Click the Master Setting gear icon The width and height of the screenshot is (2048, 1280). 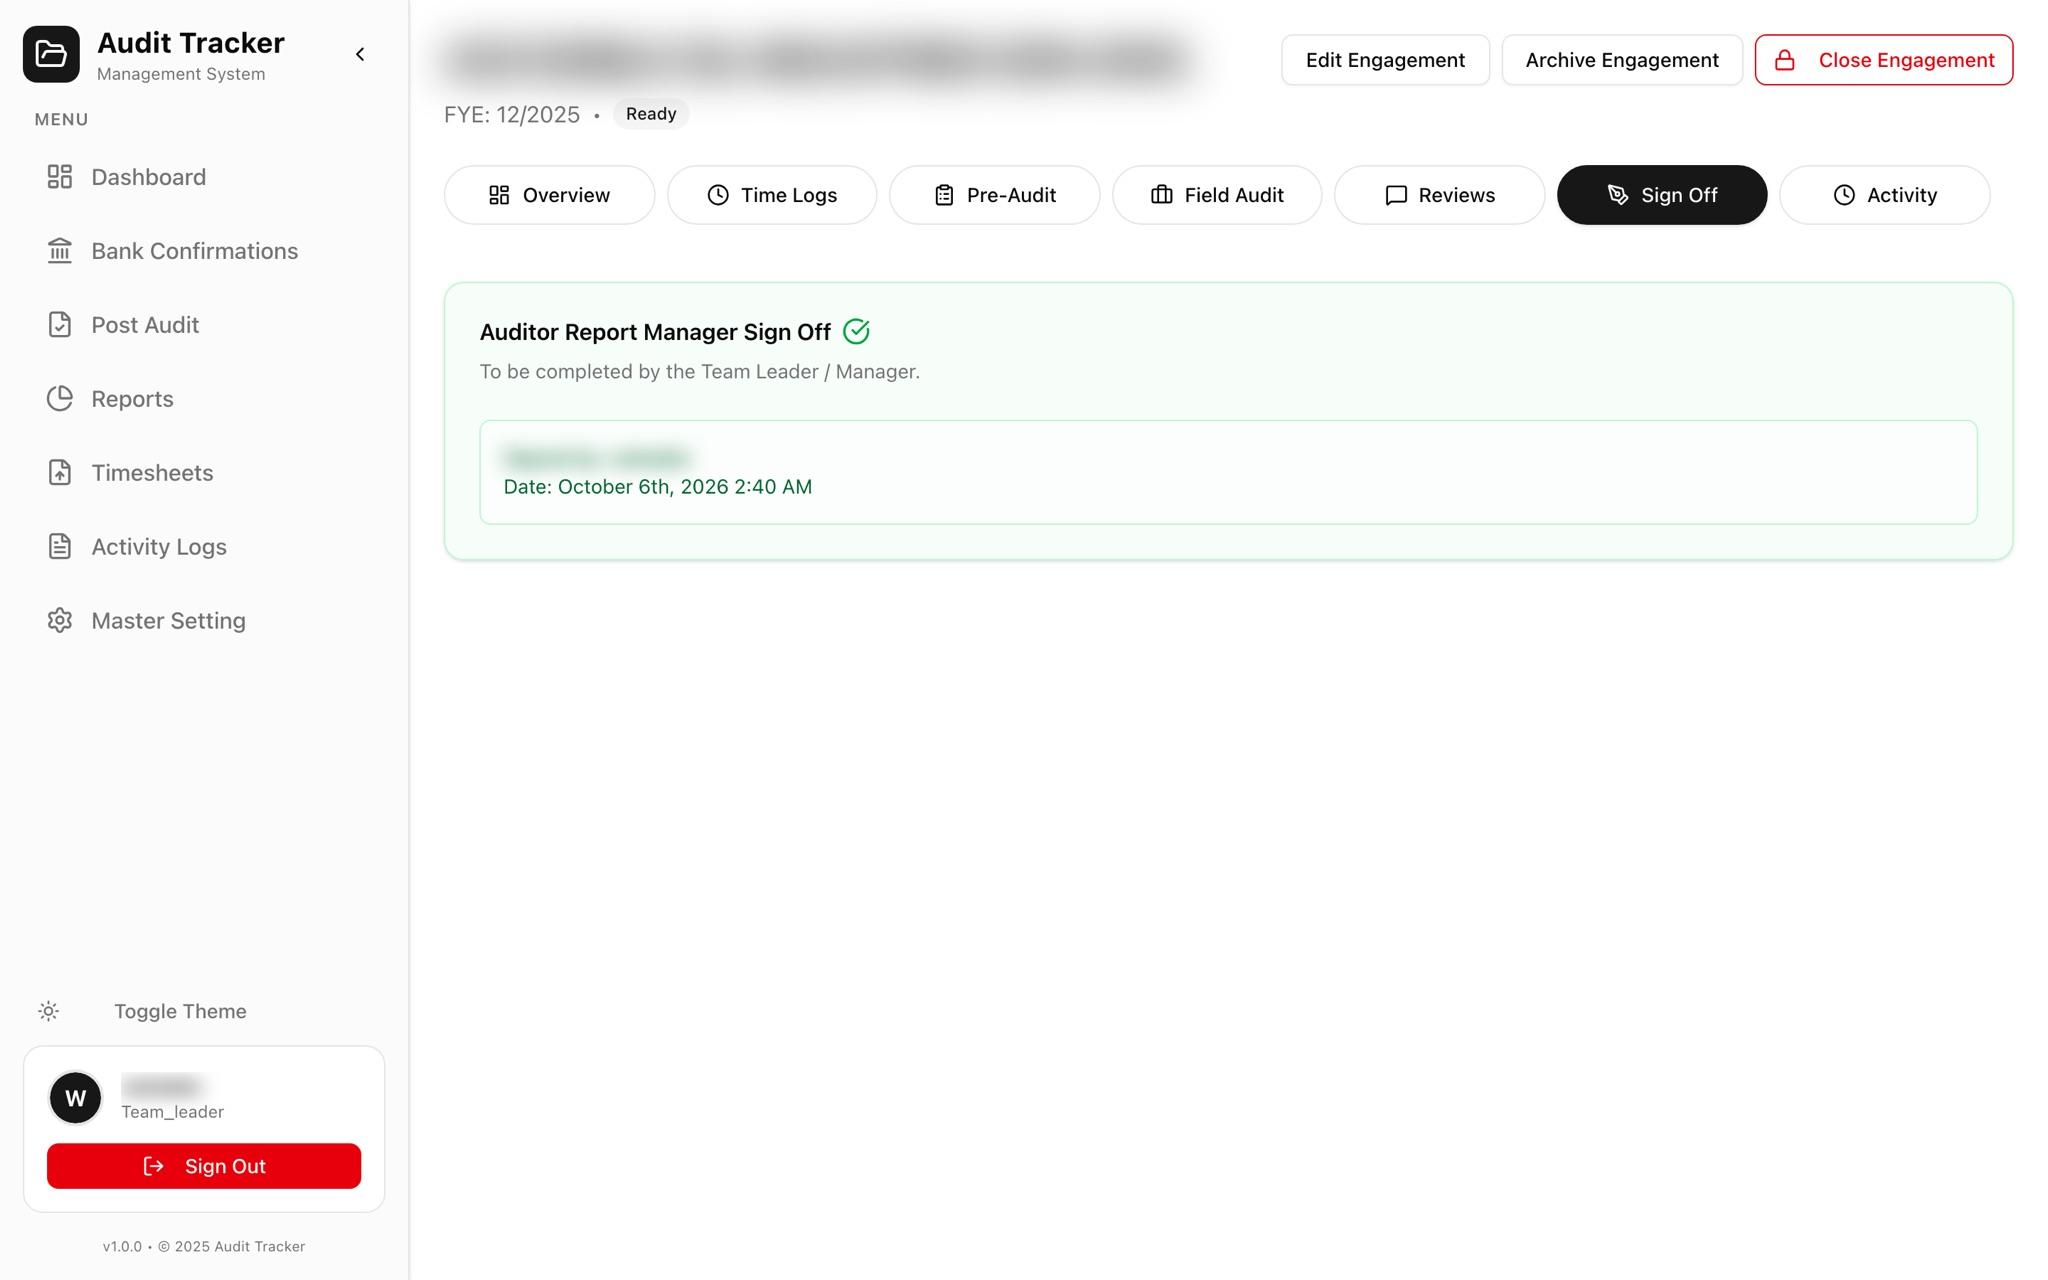coord(60,621)
